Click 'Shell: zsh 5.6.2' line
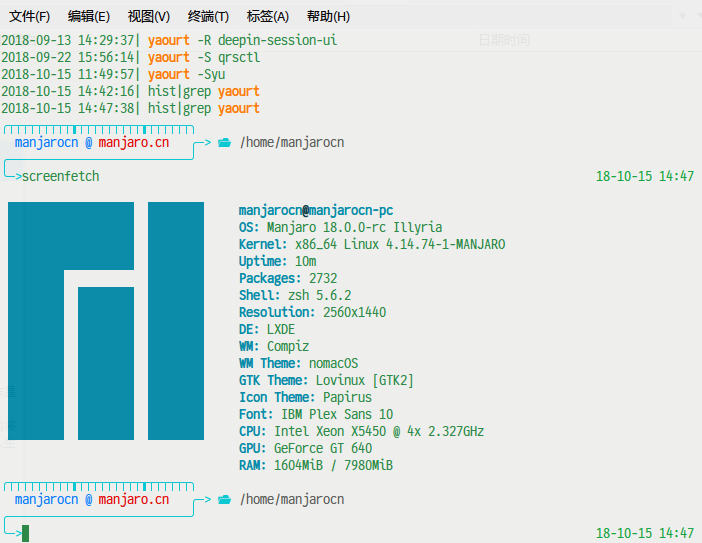The width and height of the screenshot is (702, 543). coord(295,295)
